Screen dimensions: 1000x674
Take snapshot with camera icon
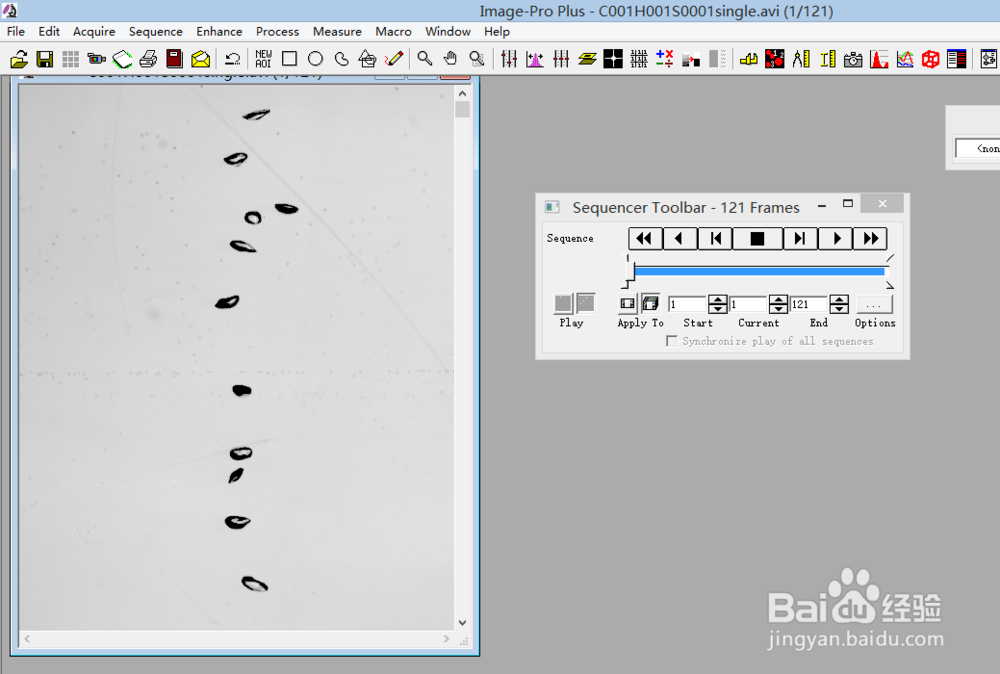click(853, 59)
